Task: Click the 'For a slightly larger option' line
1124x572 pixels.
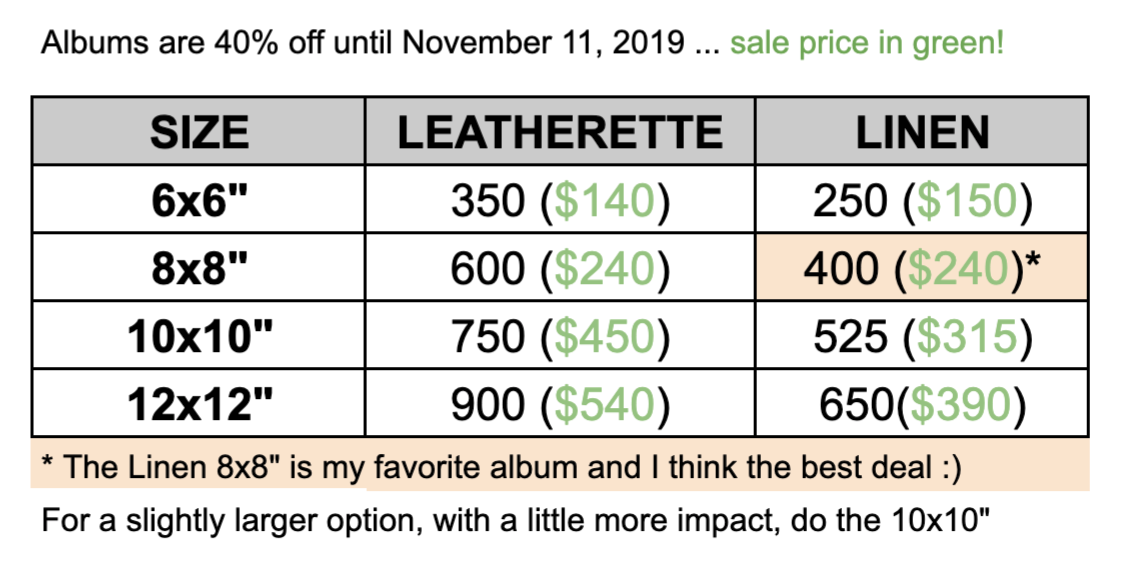Action: [x=515, y=520]
